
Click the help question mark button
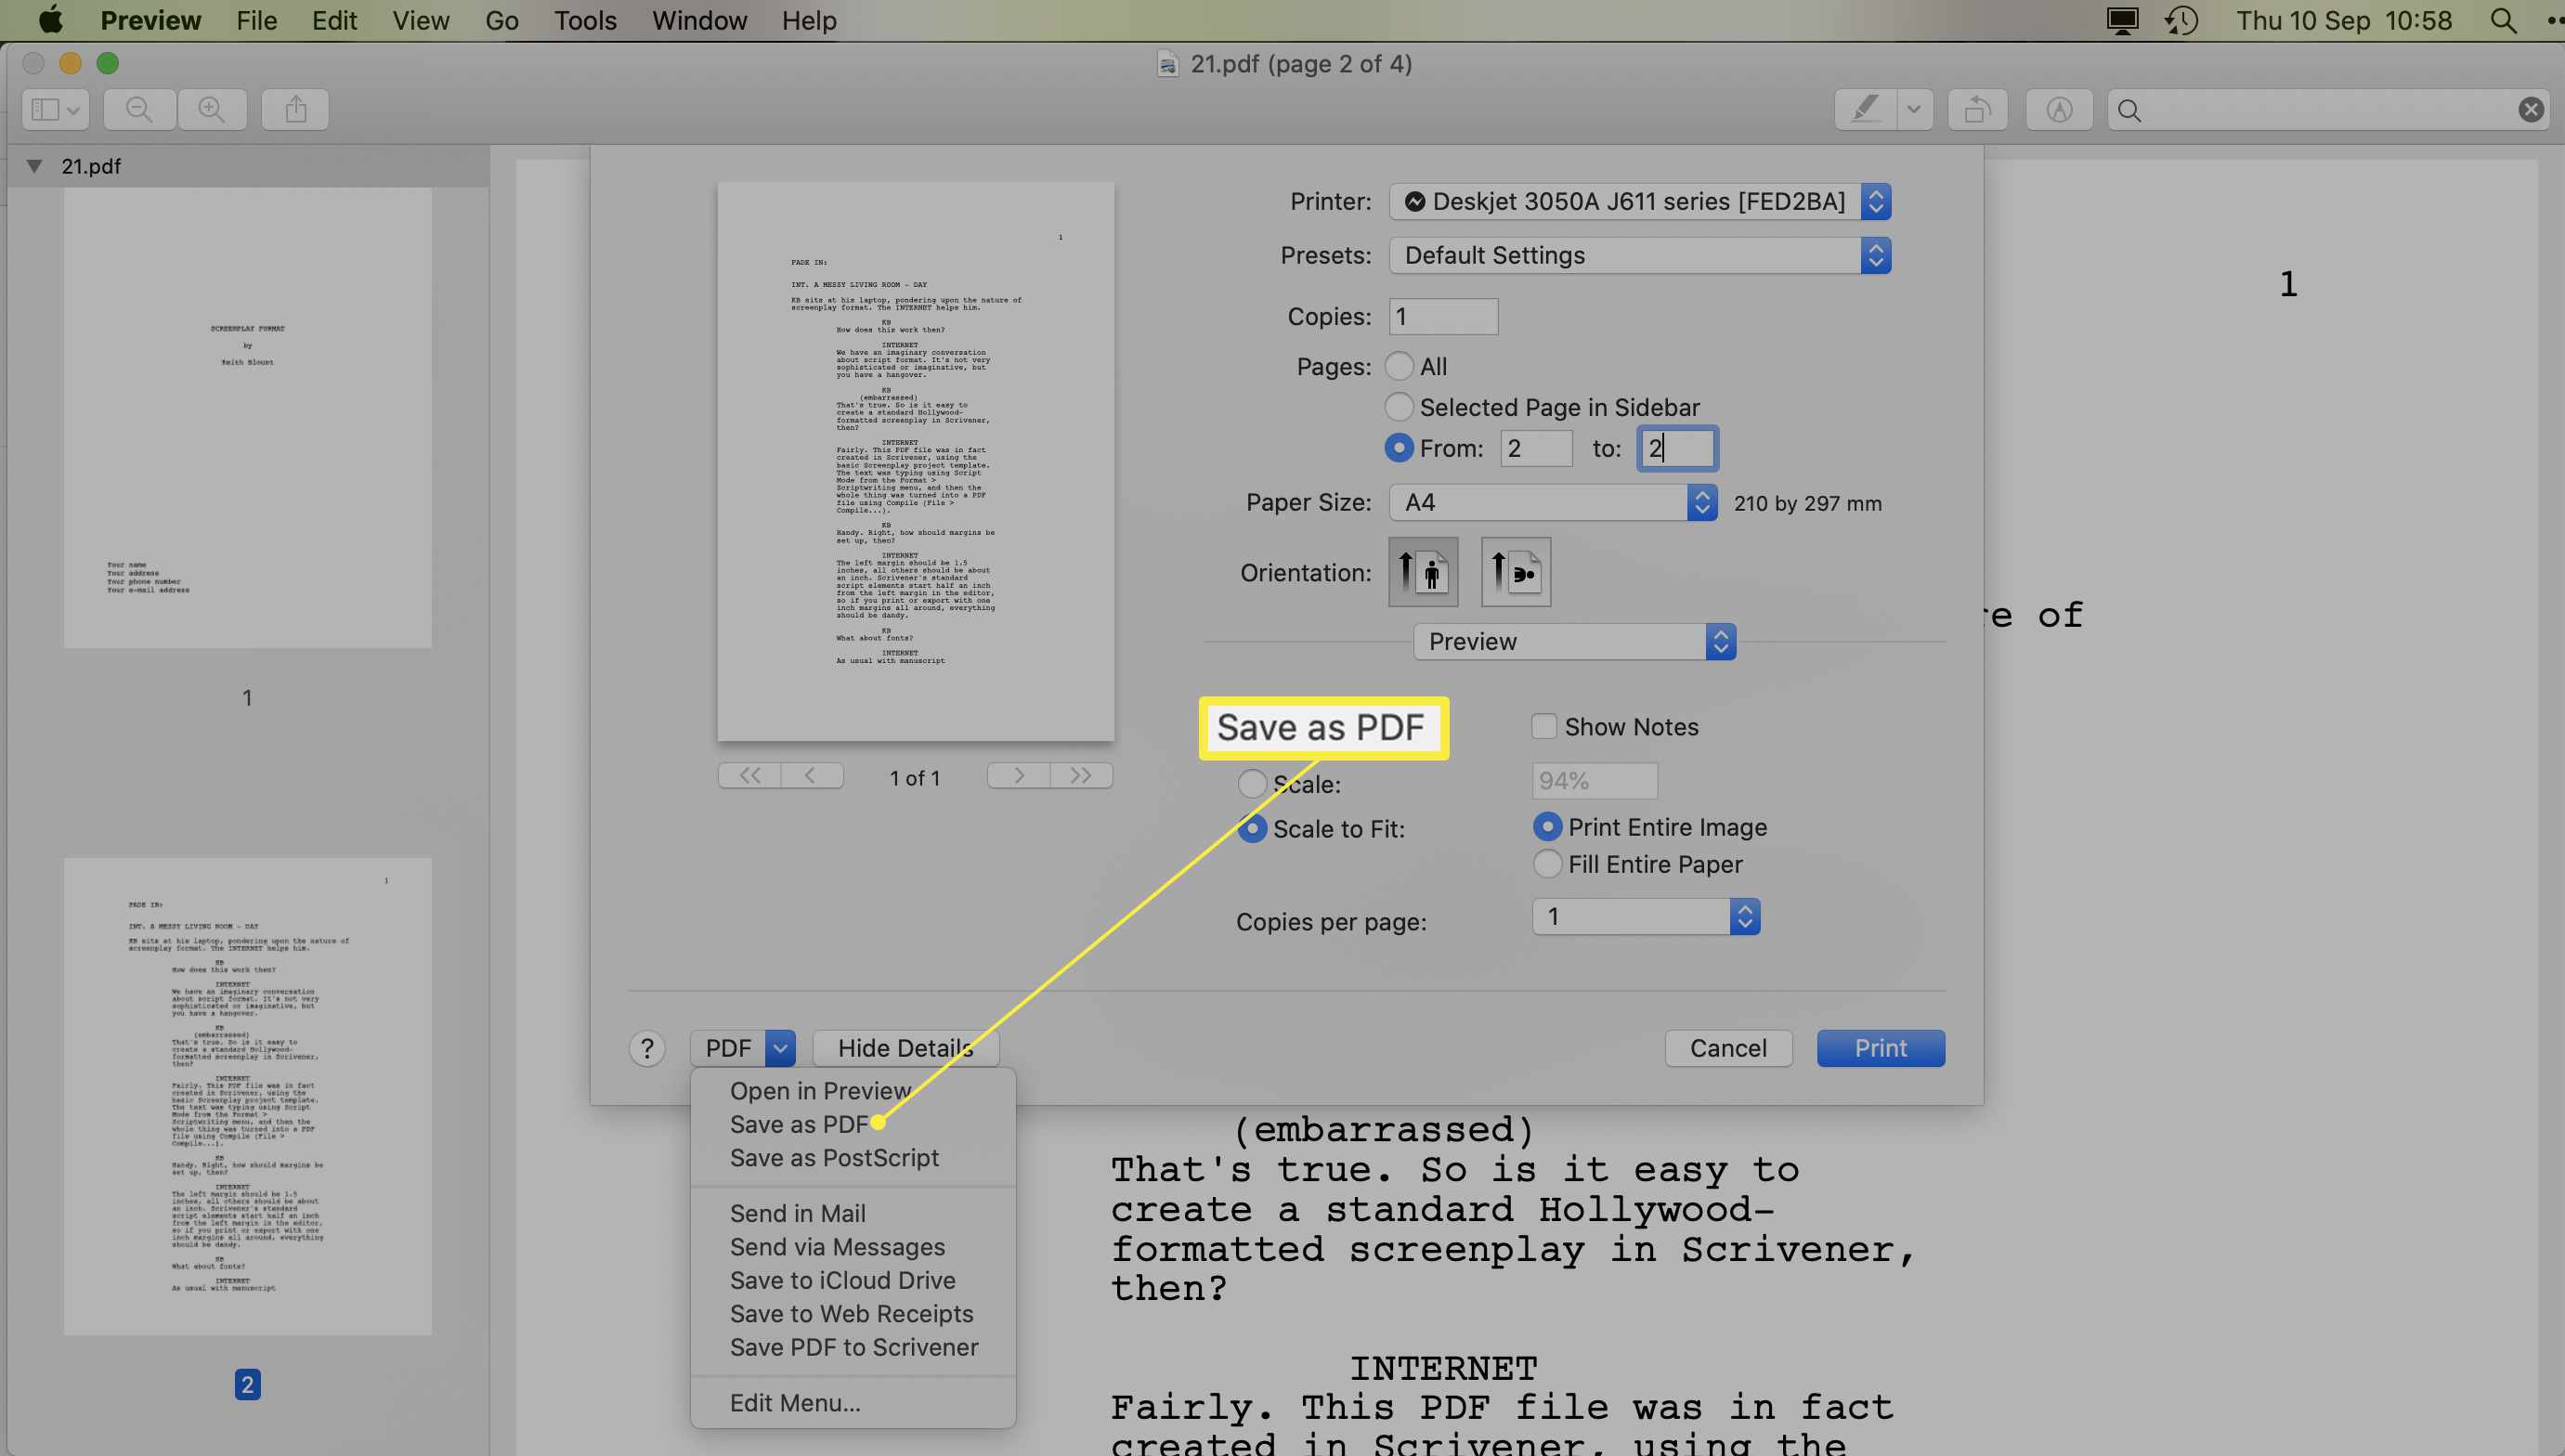(647, 1048)
